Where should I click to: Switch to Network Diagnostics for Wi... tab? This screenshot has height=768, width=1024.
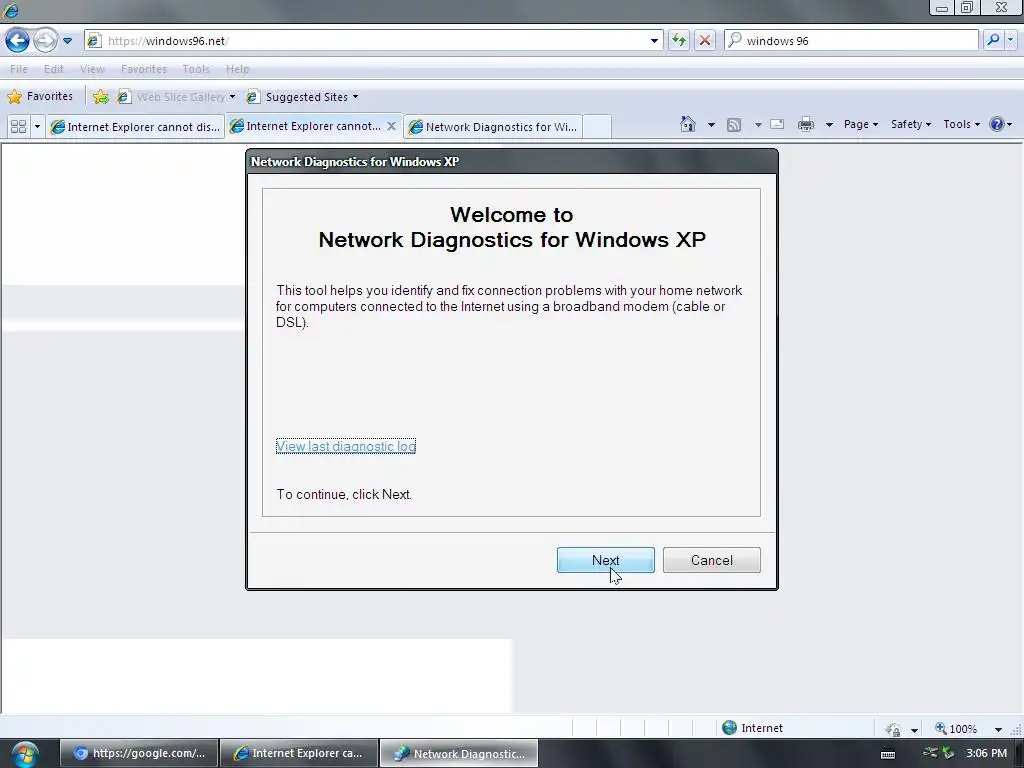493,127
